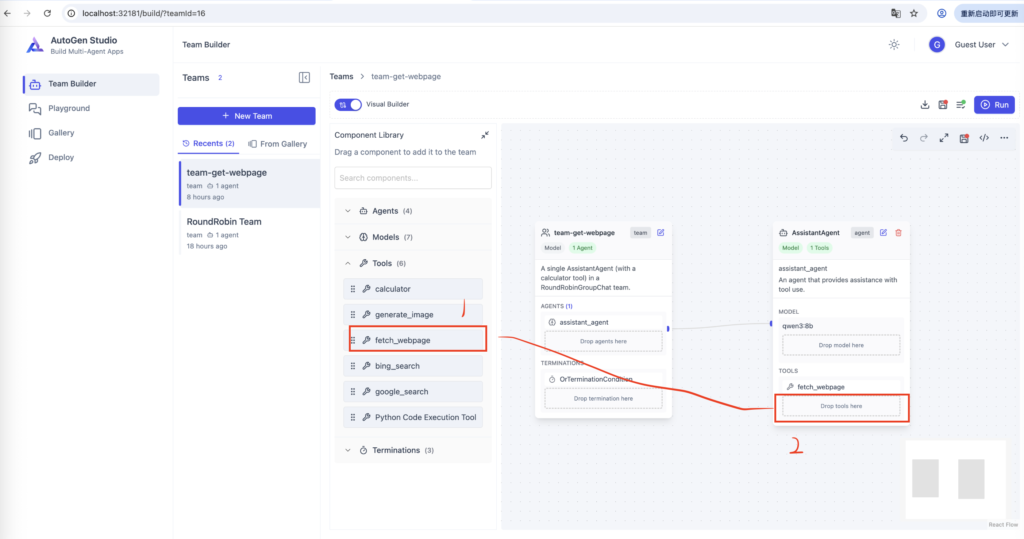Open the Guest User dropdown menu
This screenshot has height=539, width=1024.
click(x=982, y=44)
